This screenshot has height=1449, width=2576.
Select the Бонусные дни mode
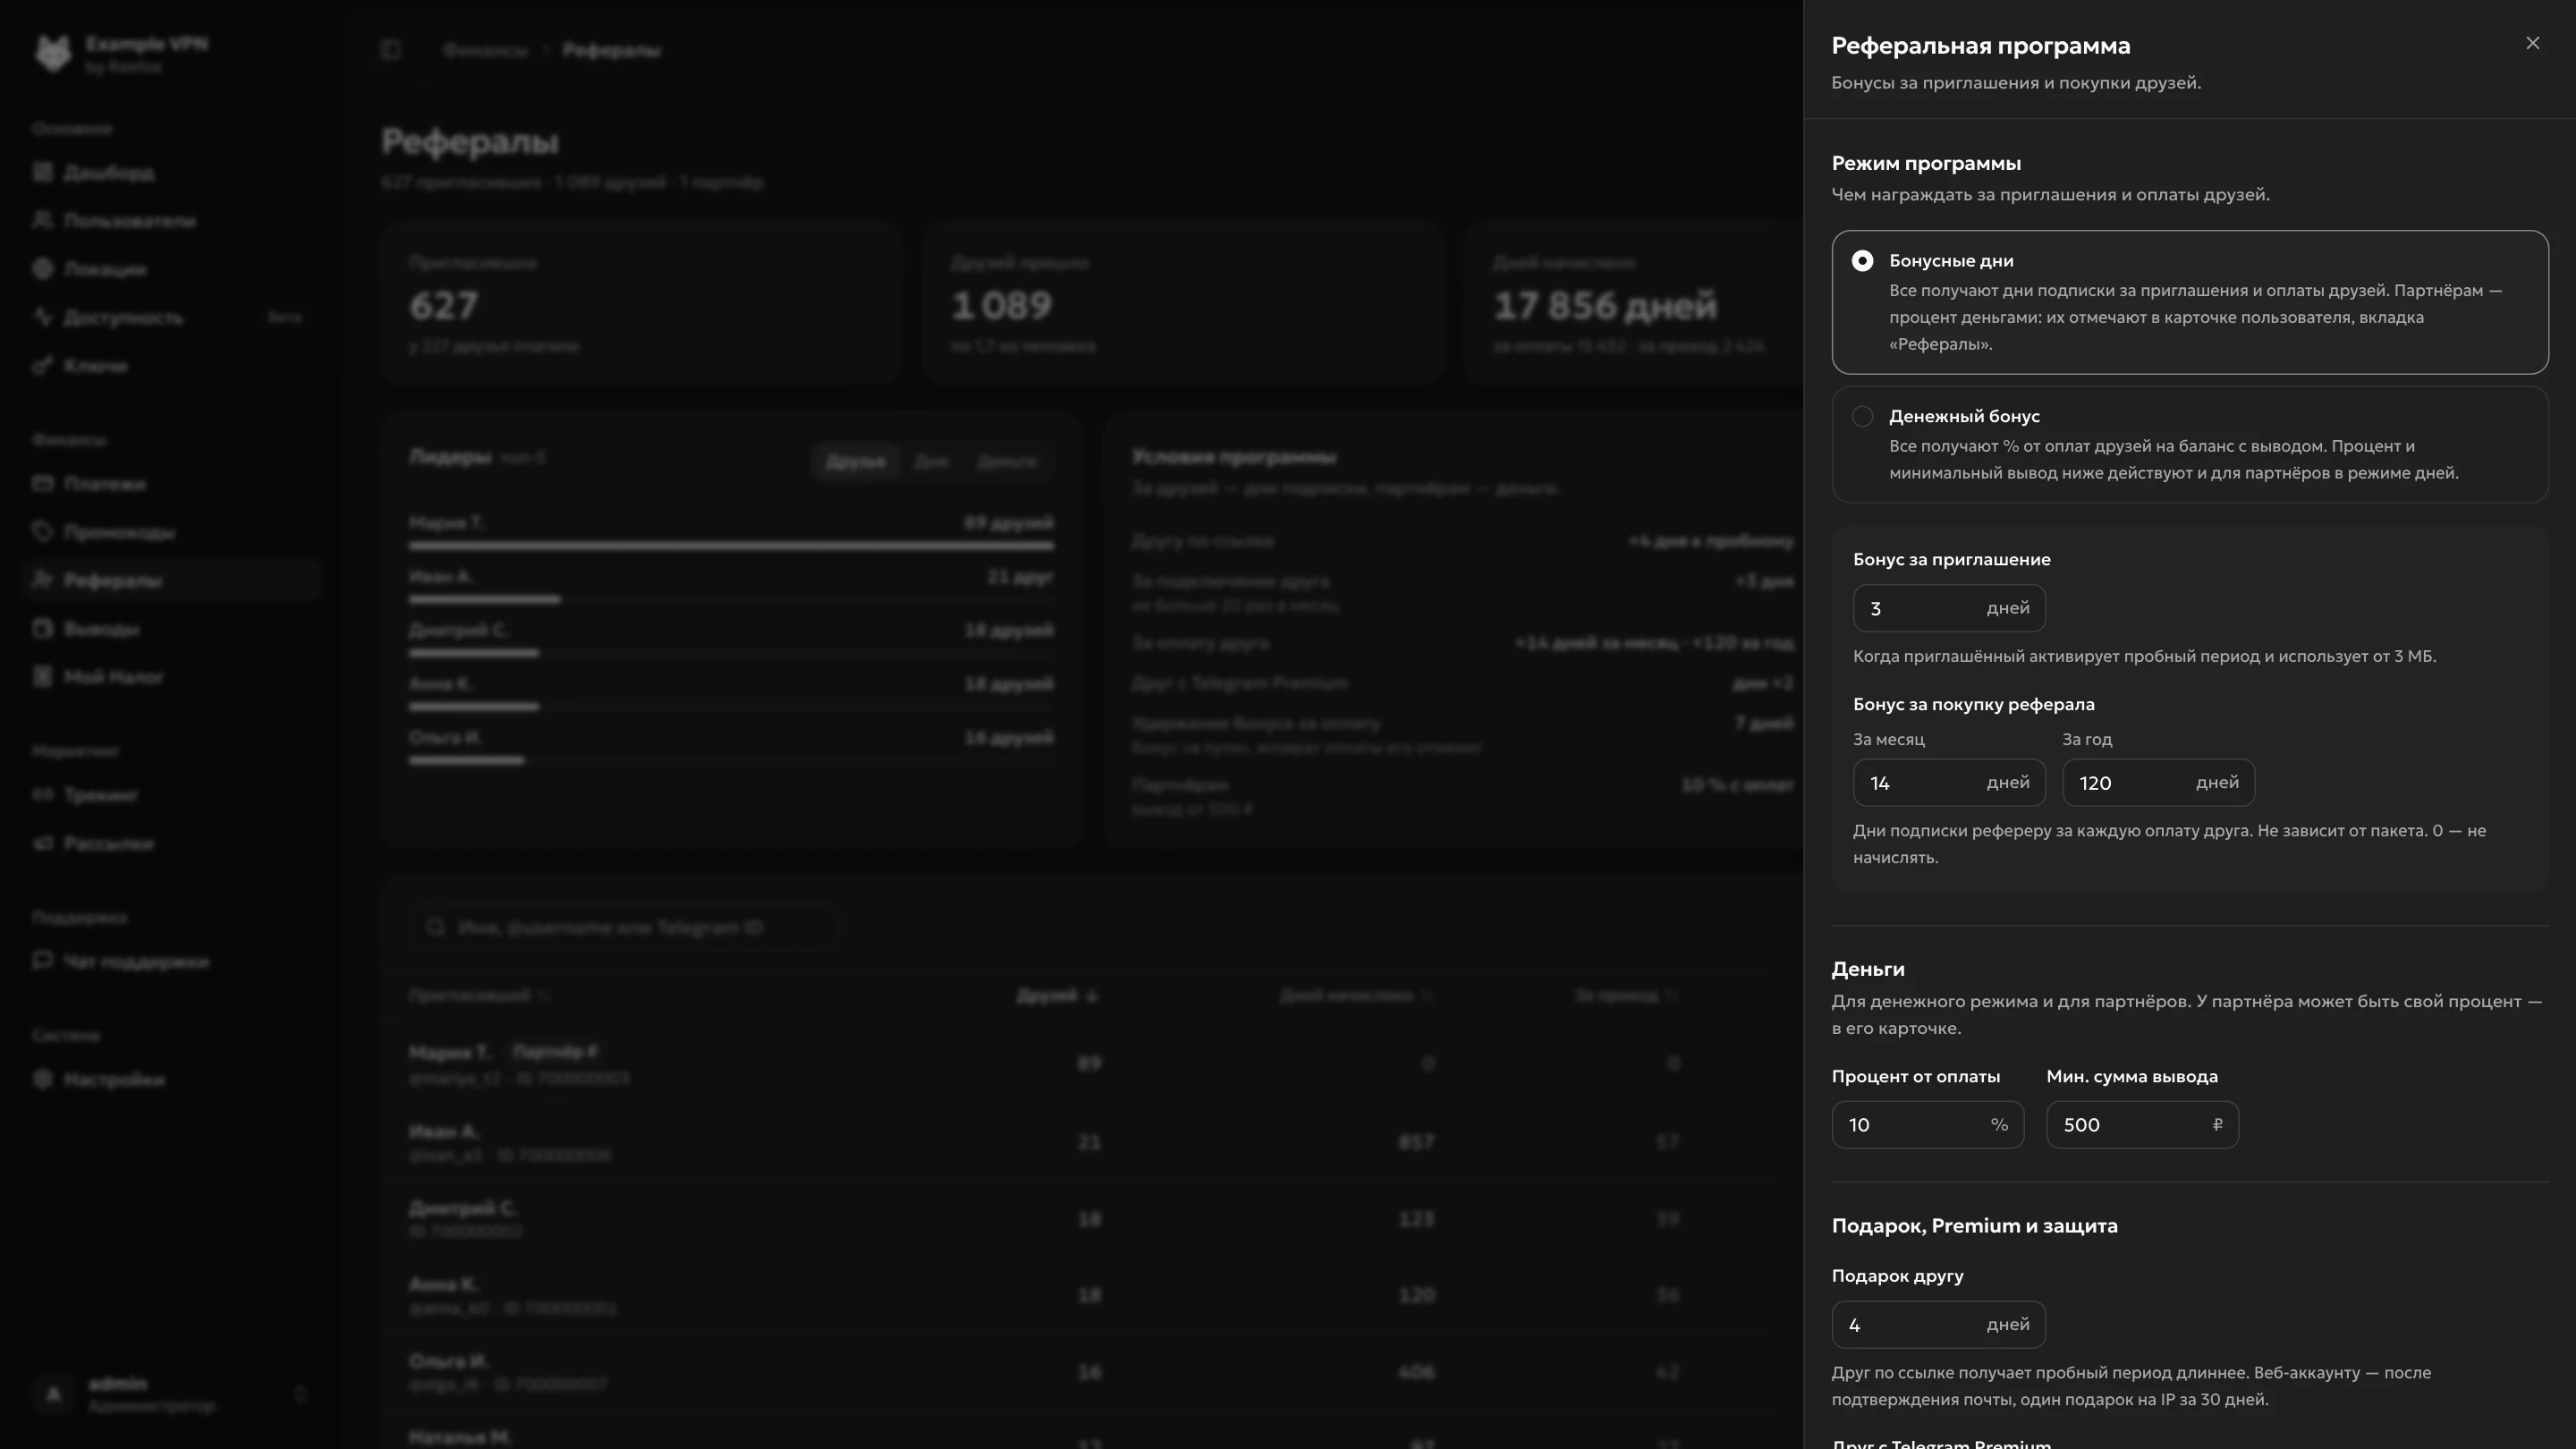click(2189, 302)
